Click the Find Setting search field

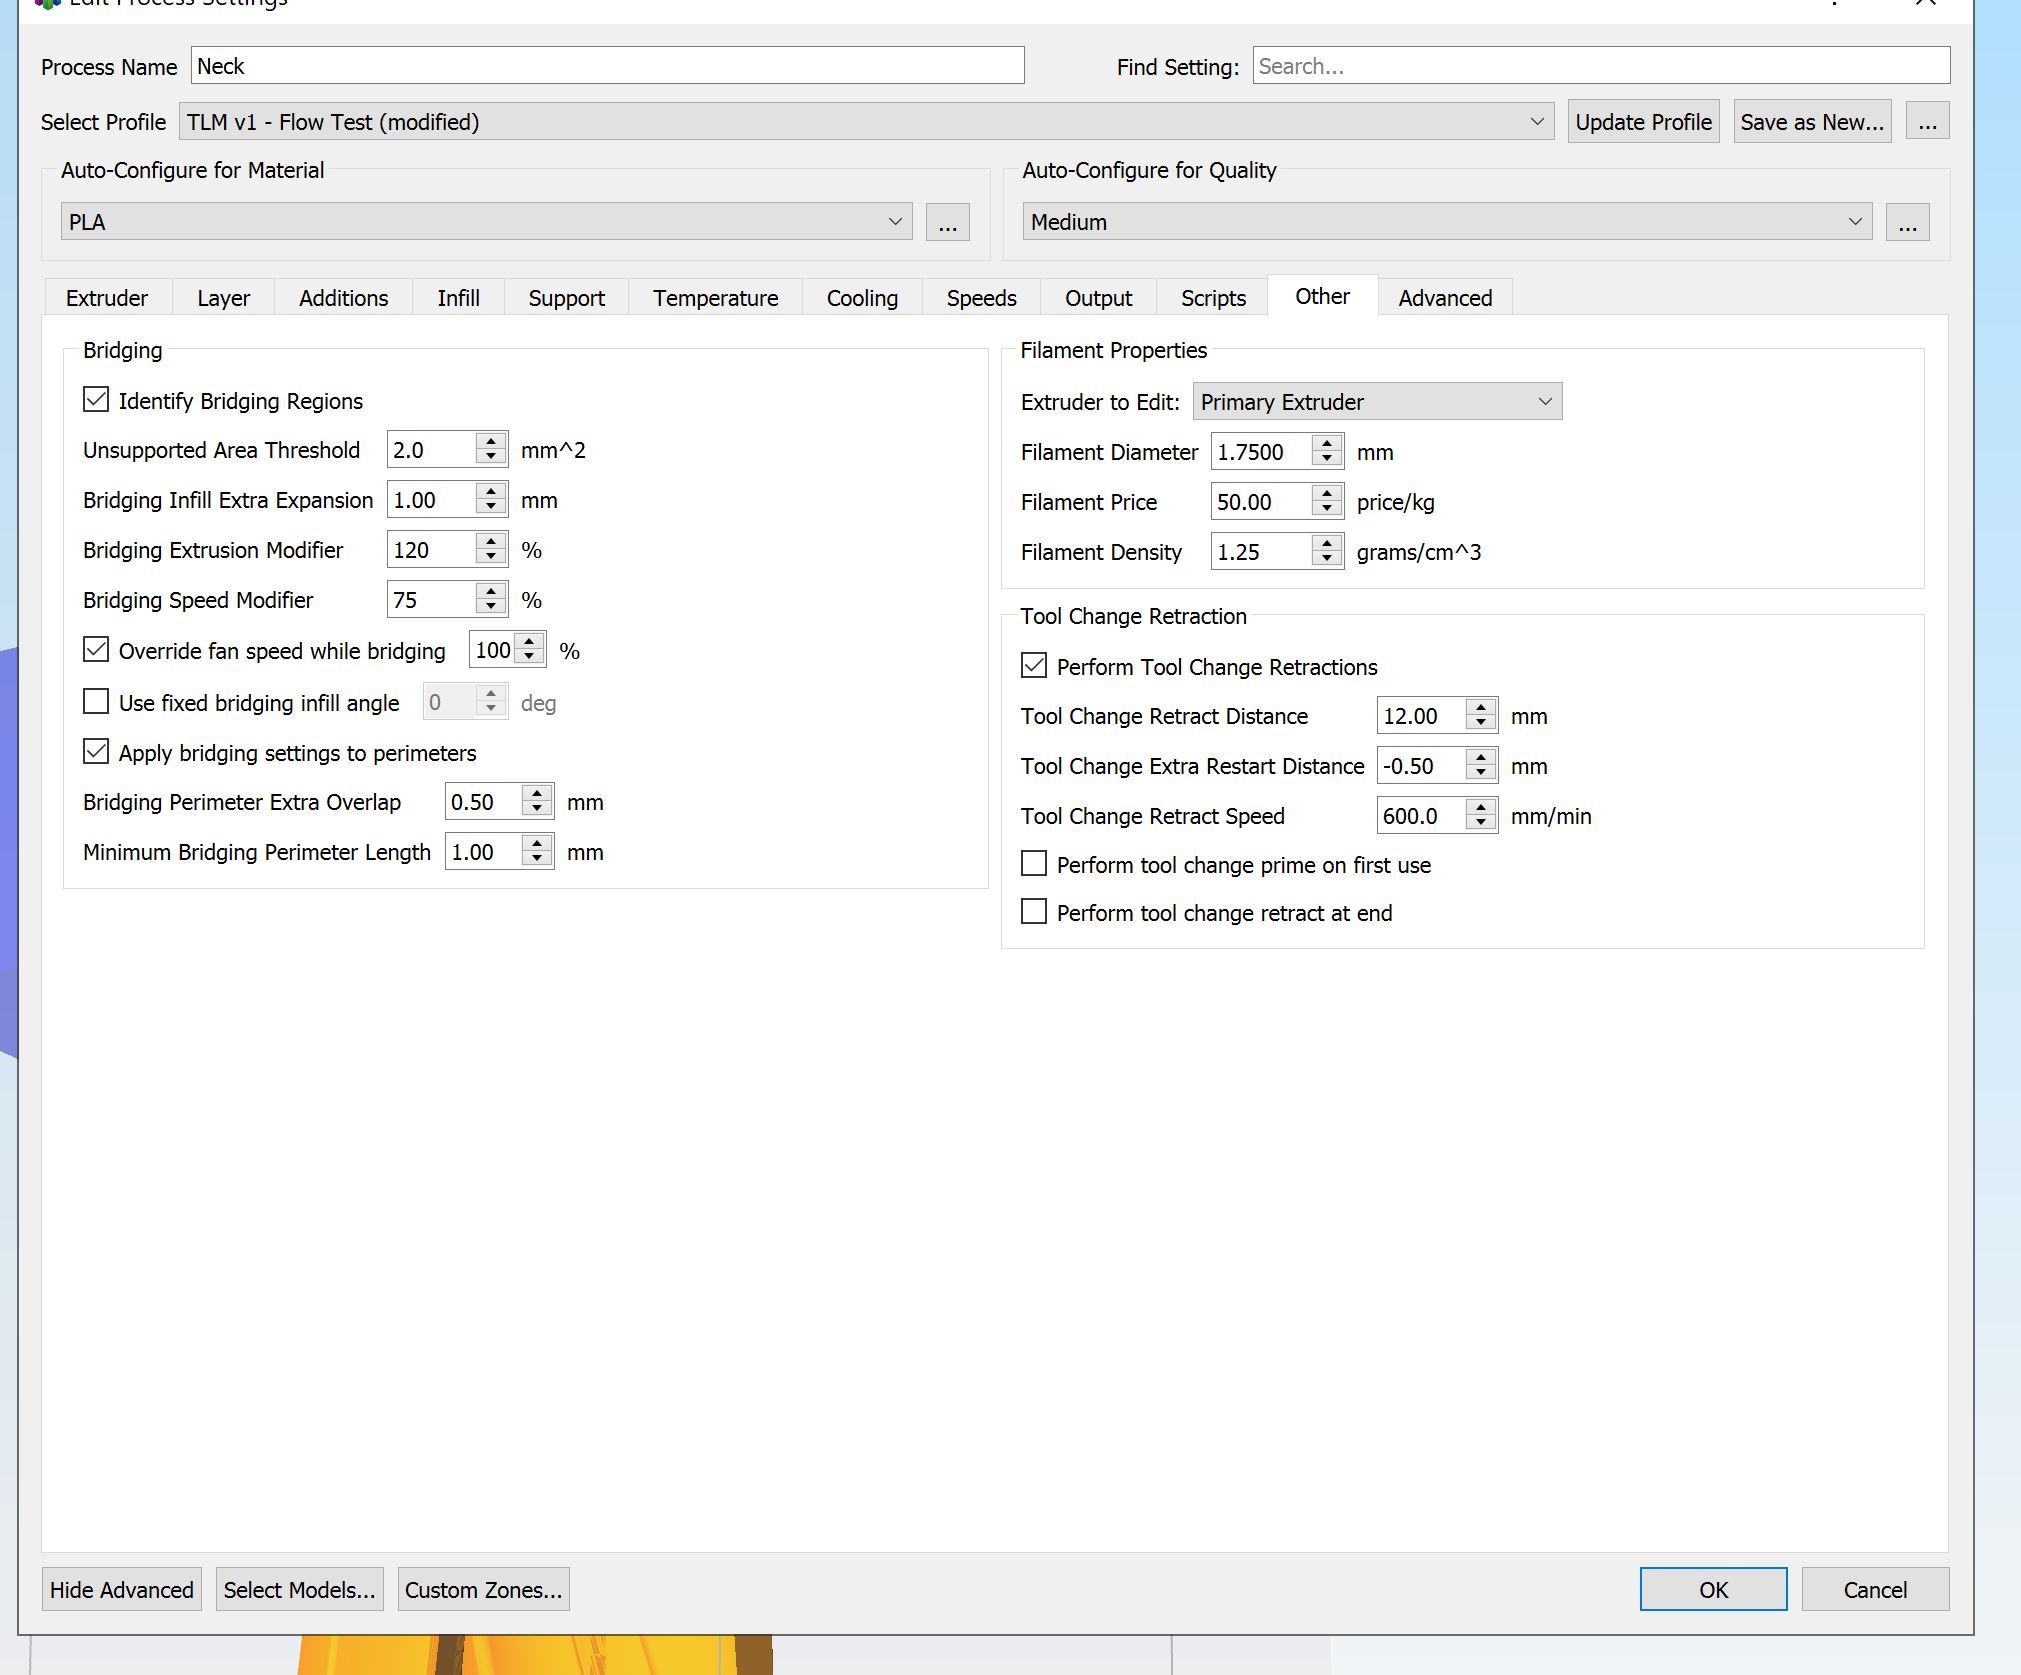click(x=1602, y=66)
